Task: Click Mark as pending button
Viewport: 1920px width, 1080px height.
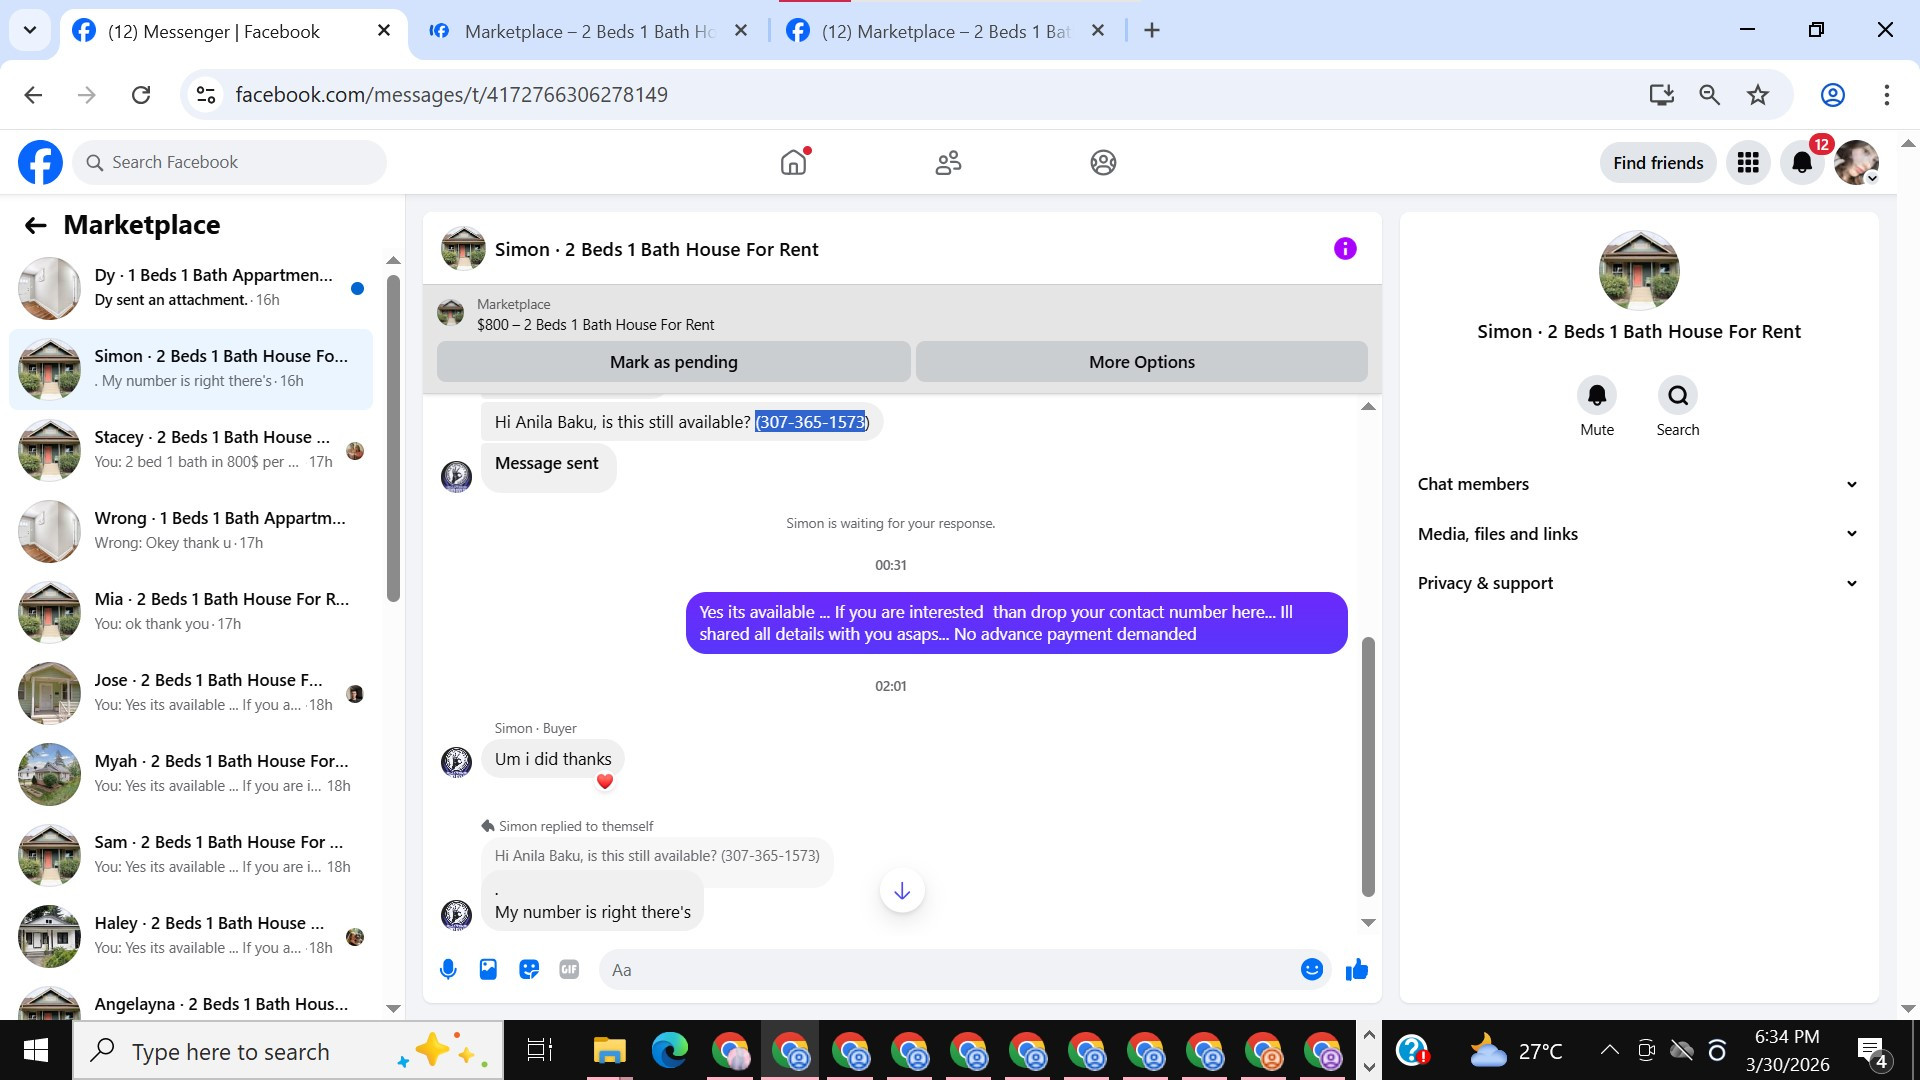Action: point(673,362)
